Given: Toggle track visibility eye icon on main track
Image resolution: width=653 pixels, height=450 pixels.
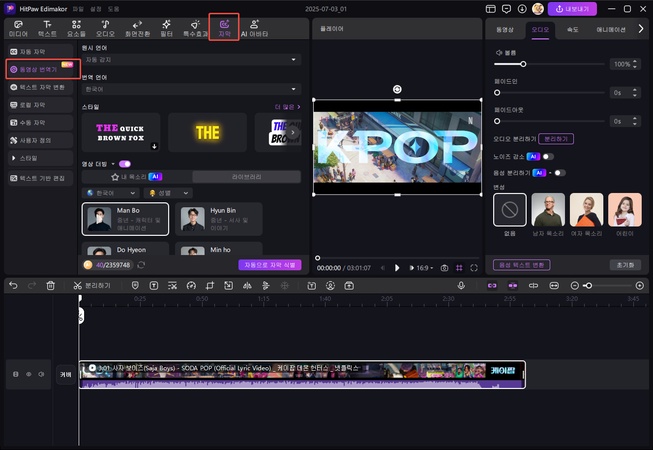Looking at the screenshot, I should pyautogui.click(x=29, y=374).
